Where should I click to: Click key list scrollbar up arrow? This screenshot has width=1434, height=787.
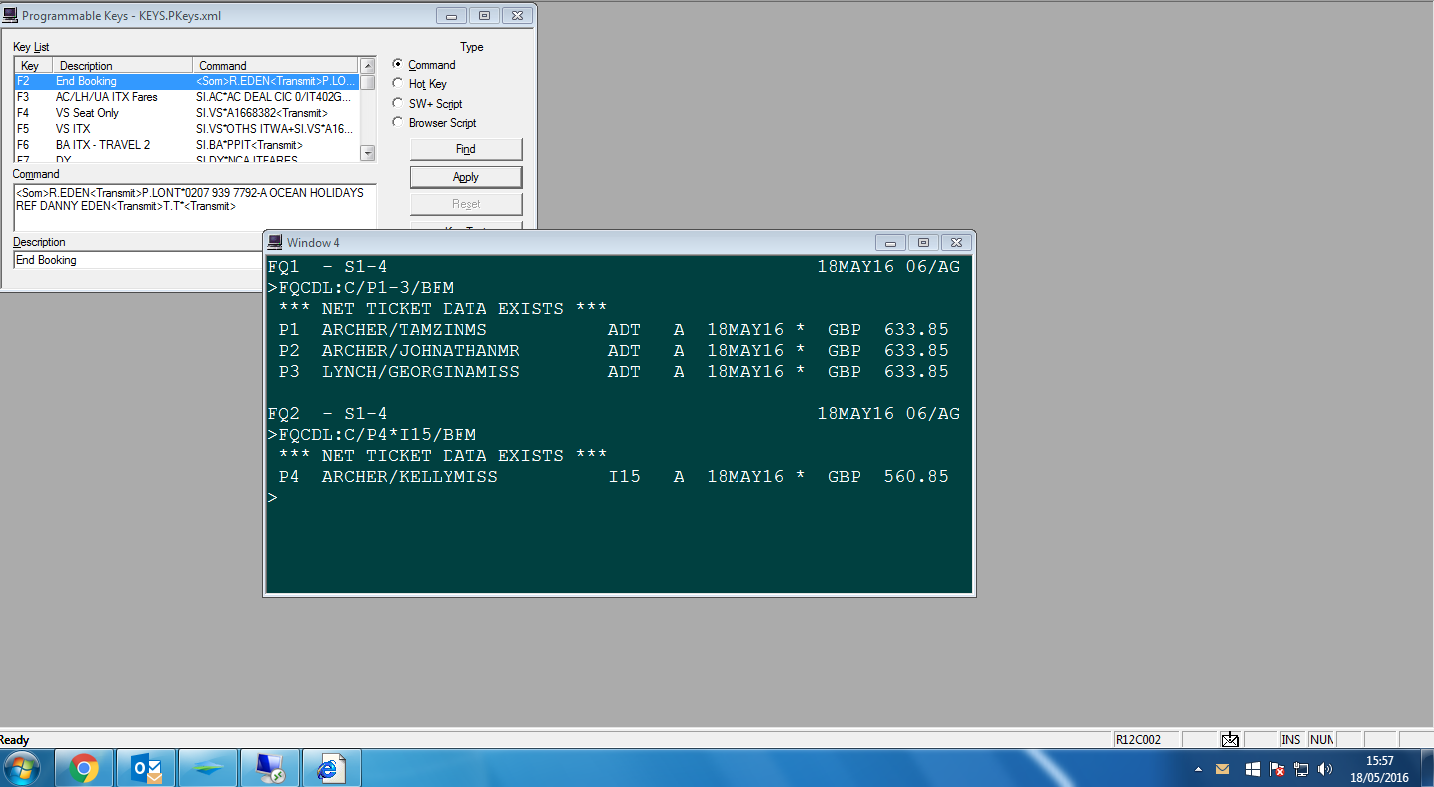367,66
